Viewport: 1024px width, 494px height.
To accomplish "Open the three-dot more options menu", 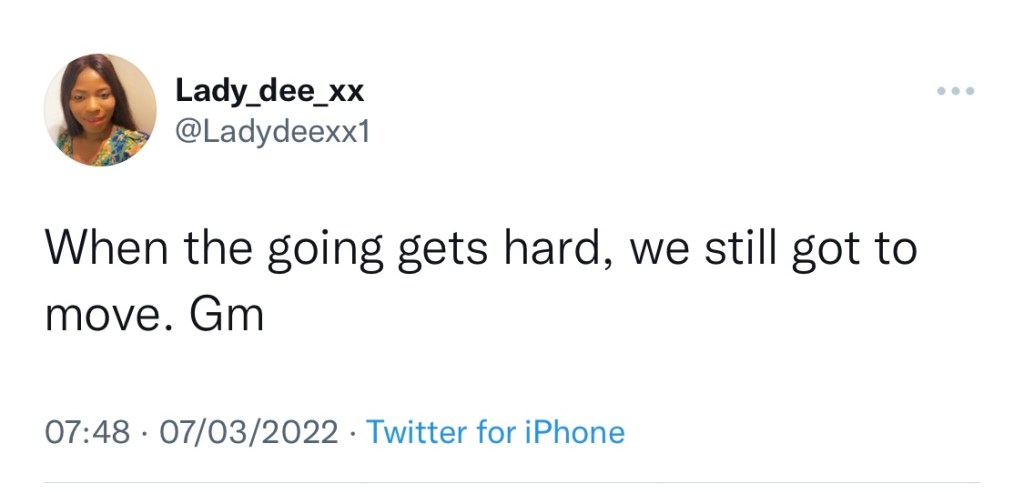I will coord(956,92).
